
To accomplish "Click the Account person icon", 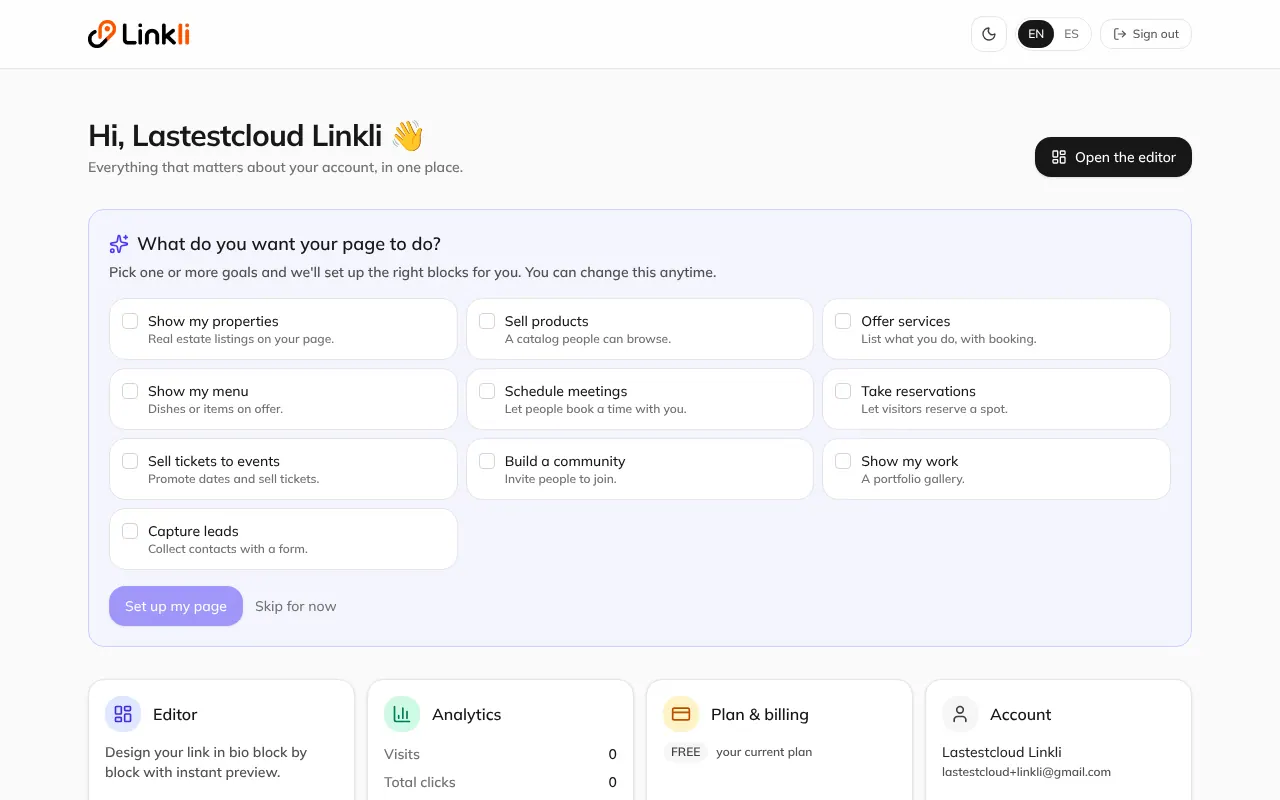I will pyautogui.click(x=960, y=714).
